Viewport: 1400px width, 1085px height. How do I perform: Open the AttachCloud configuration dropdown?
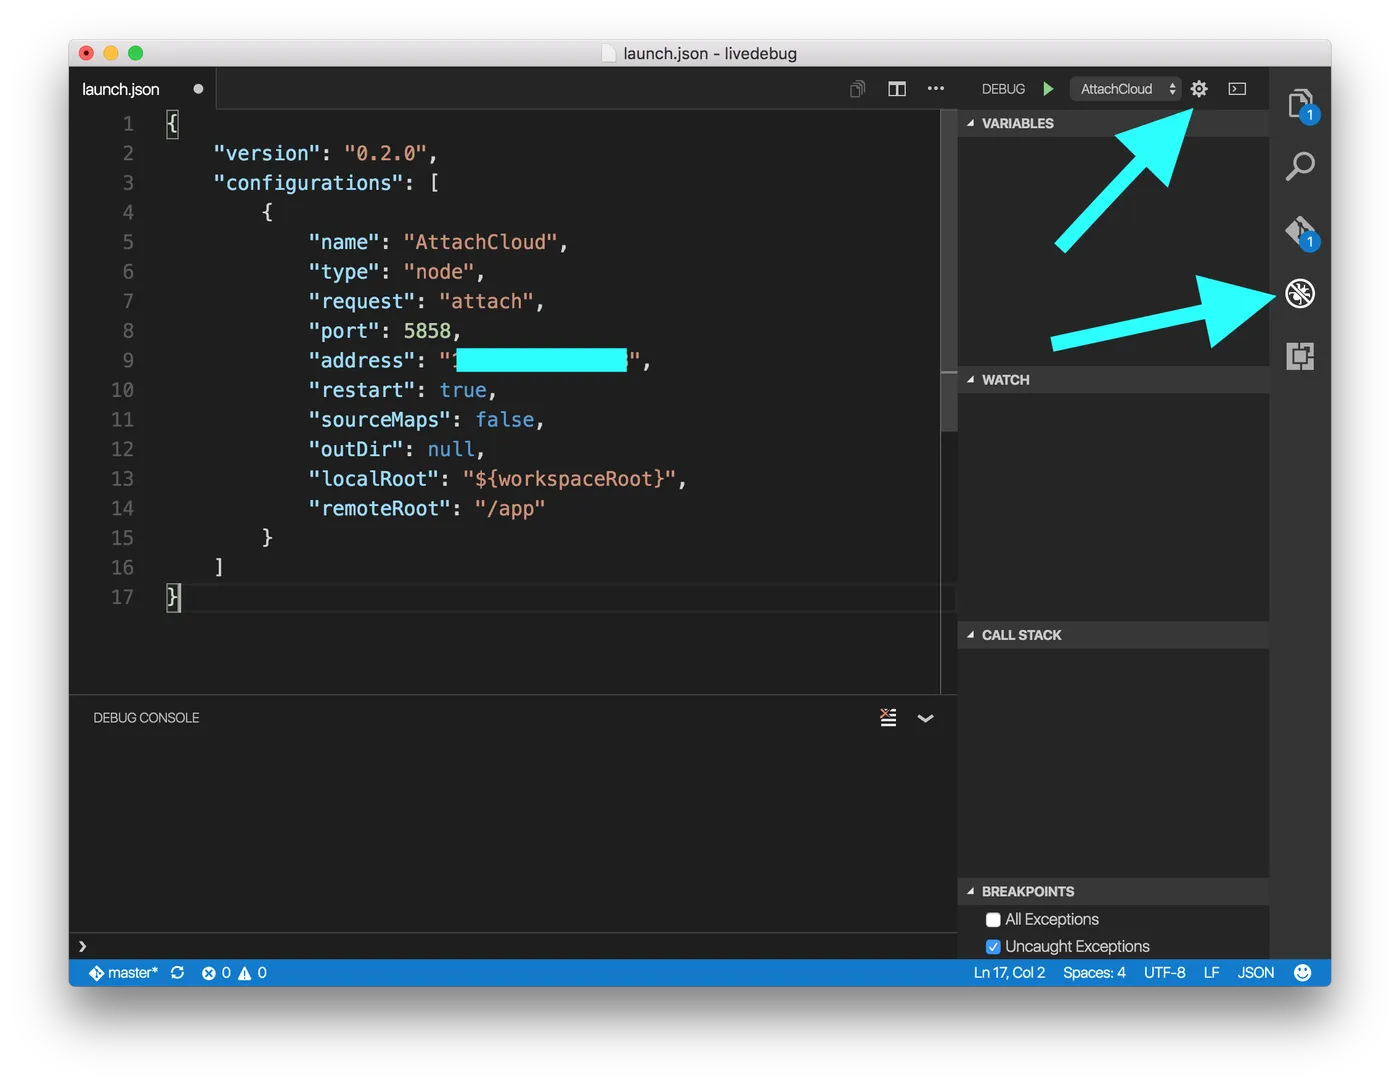coord(1124,89)
